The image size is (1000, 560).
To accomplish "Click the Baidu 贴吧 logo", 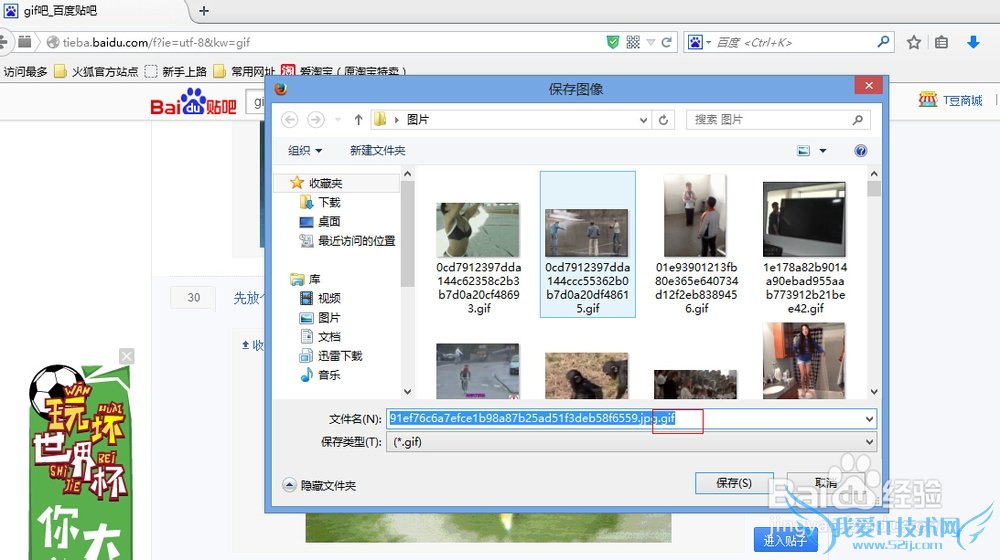I will point(193,102).
